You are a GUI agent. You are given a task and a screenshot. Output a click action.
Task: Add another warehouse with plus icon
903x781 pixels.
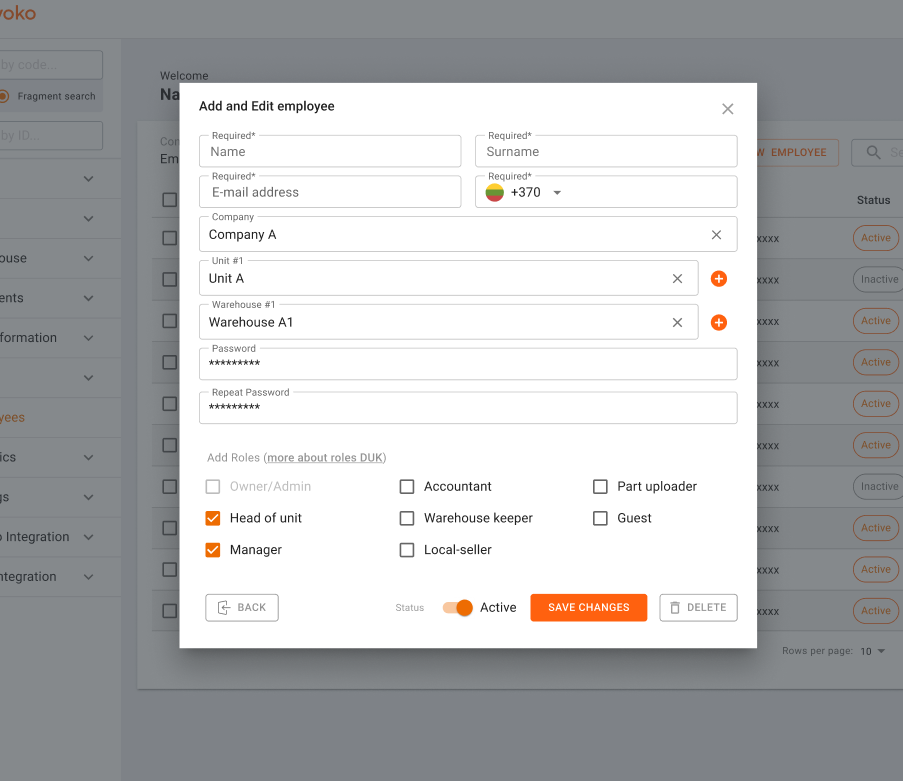click(718, 323)
